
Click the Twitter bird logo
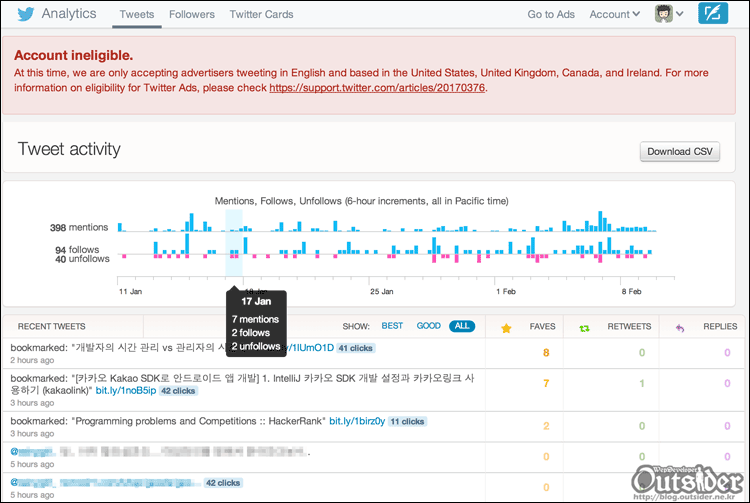[x=26, y=14]
